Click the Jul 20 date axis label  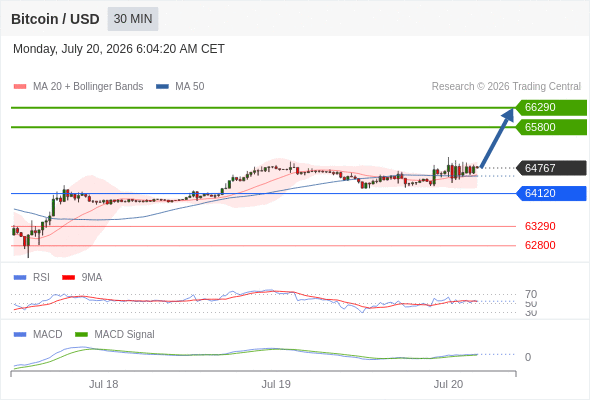click(x=448, y=384)
